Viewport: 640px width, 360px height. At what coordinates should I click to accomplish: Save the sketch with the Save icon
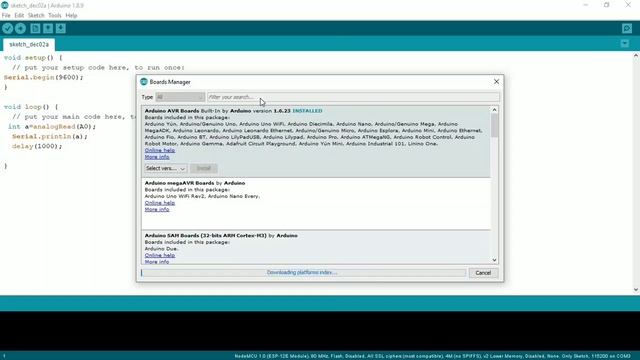60,28
